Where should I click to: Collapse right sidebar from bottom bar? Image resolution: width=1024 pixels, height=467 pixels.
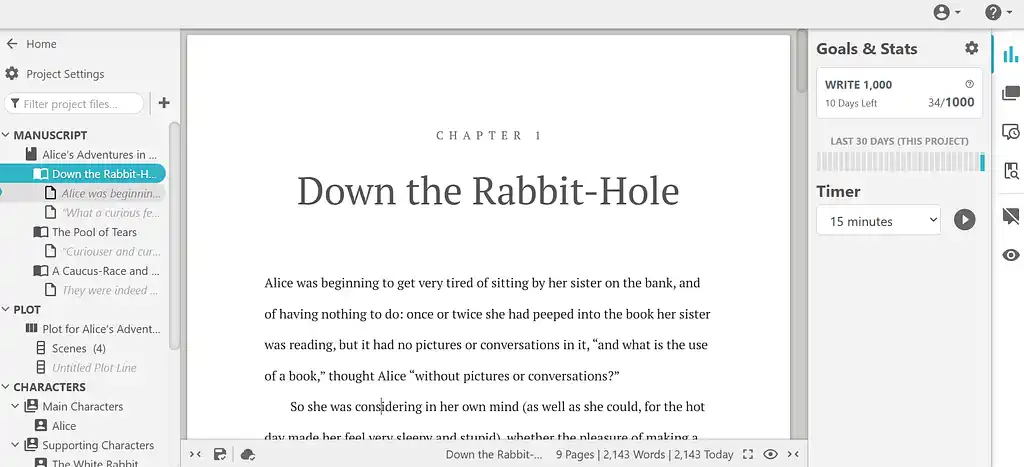[793, 455]
